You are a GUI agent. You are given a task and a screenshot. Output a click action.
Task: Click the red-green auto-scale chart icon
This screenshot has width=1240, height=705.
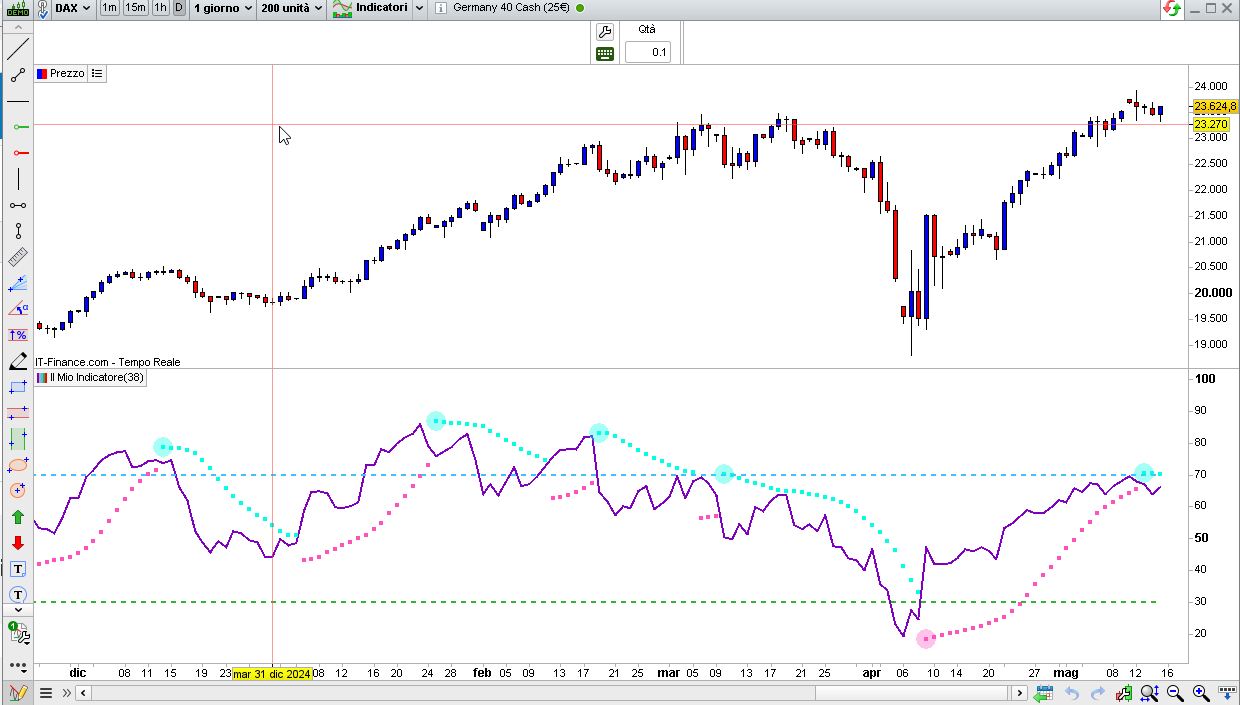[1124, 693]
